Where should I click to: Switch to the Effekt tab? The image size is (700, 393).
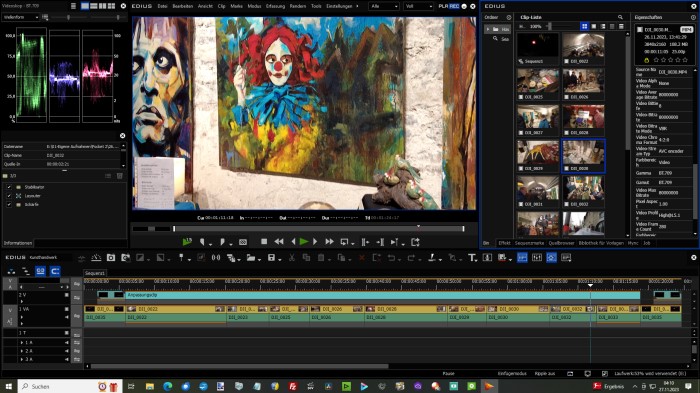[x=504, y=243]
